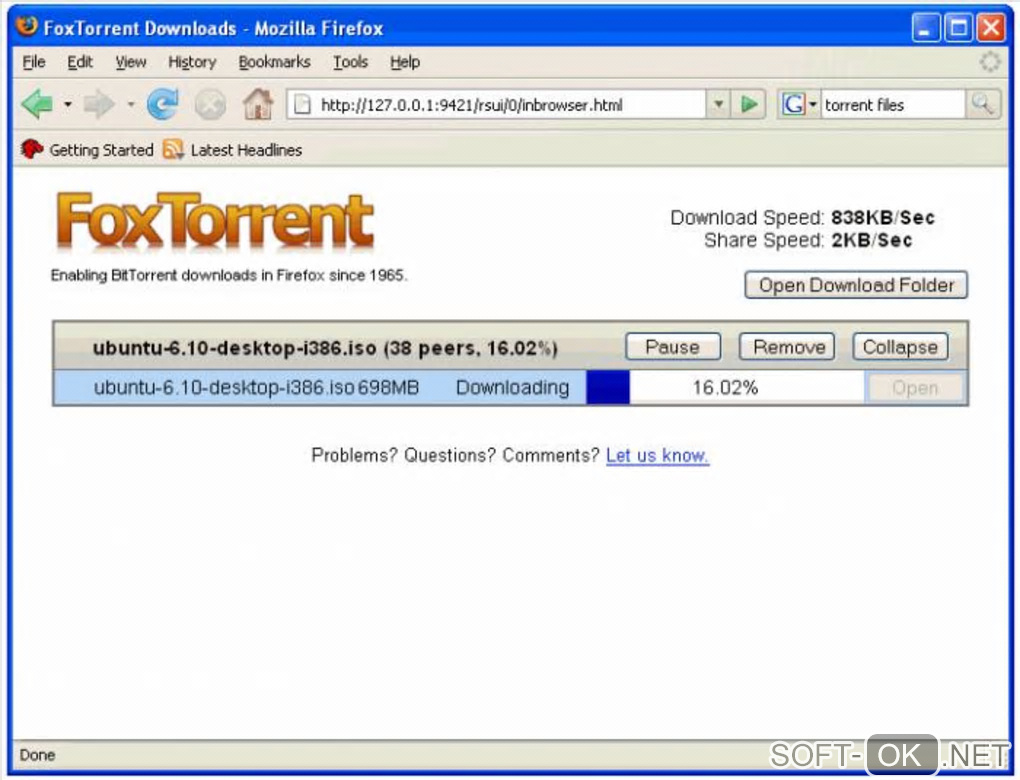Image resolution: width=1020 pixels, height=780 pixels.
Task: Select the file row 'ubuntu-6.10-desktop-i386.iso 698MB'
Action: coord(256,388)
